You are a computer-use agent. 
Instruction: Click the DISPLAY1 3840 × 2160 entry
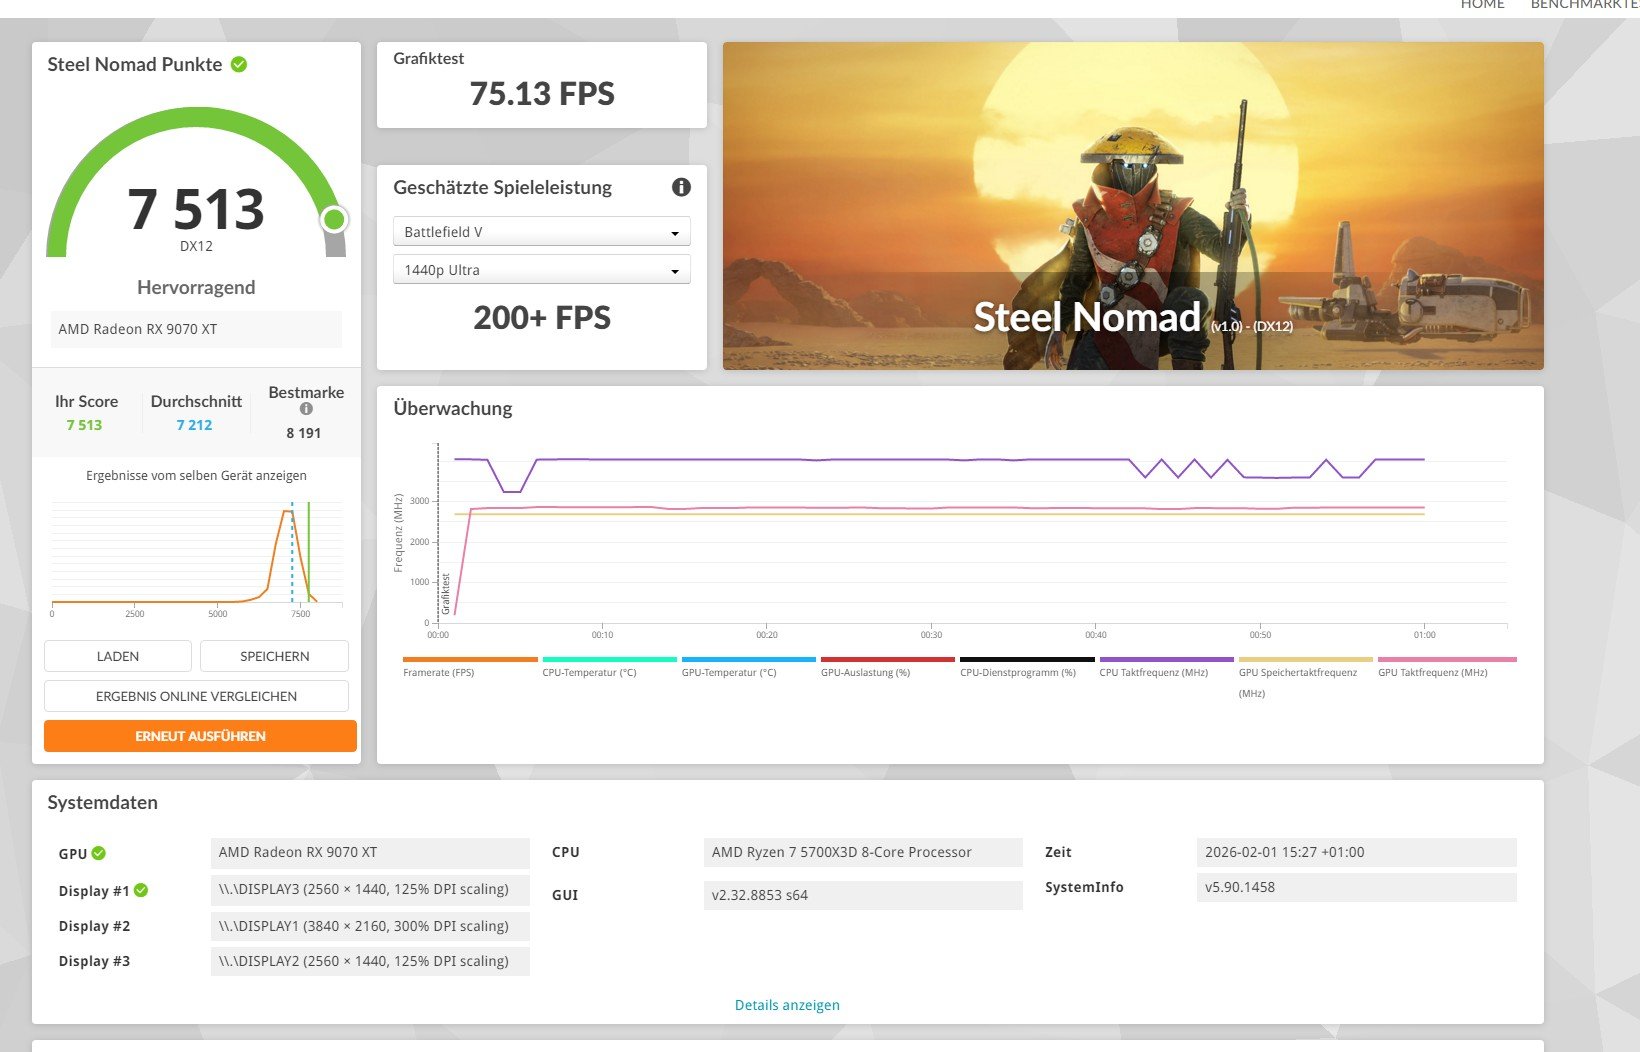(370, 926)
